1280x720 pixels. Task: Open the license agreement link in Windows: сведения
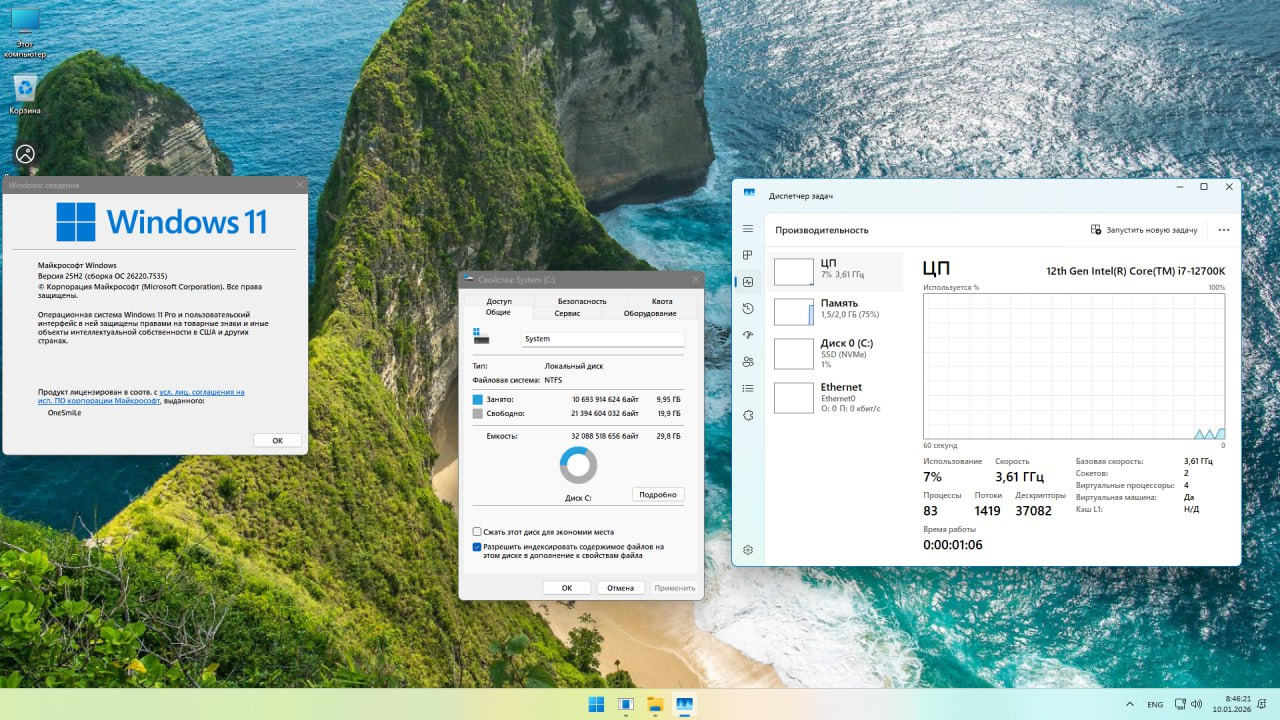(141, 396)
